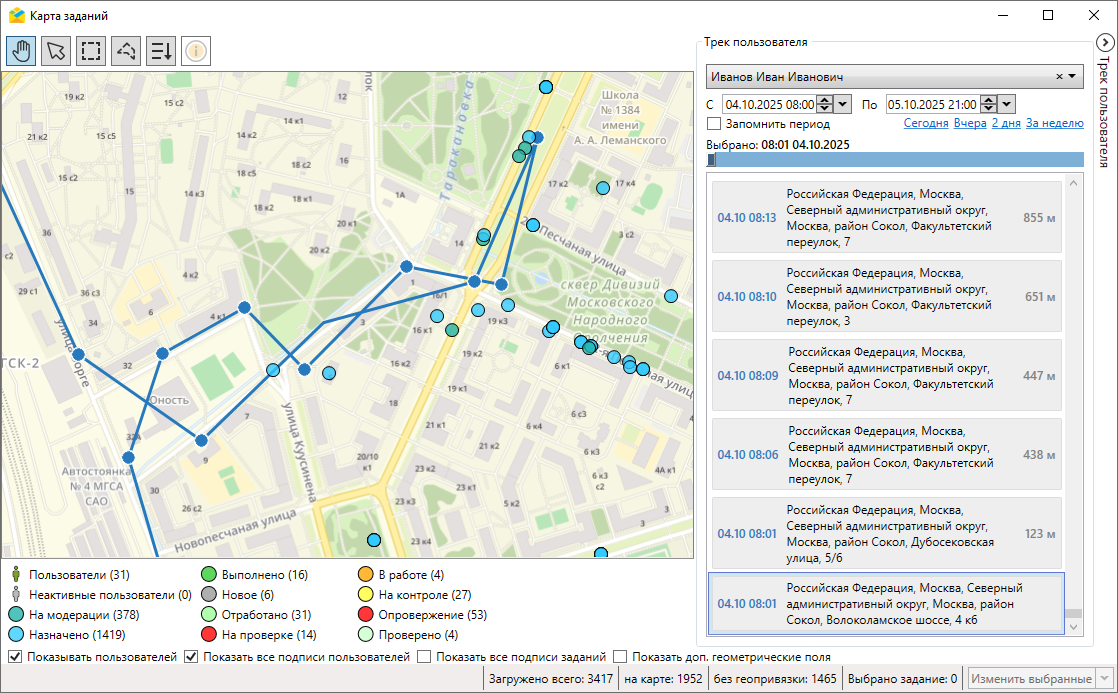
Task: Click the Сегодня period link
Action: pyautogui.click(x=925, y=124)
